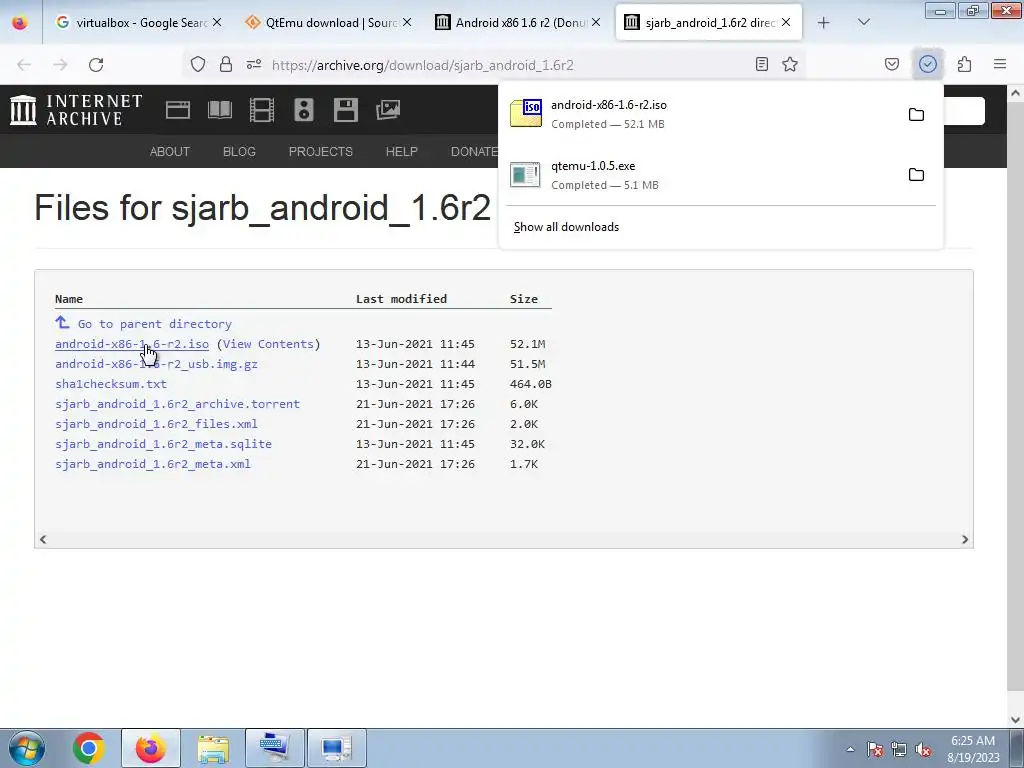
Task: Switch to the QtEmu download tab
Action: click(x=328, y=22)
